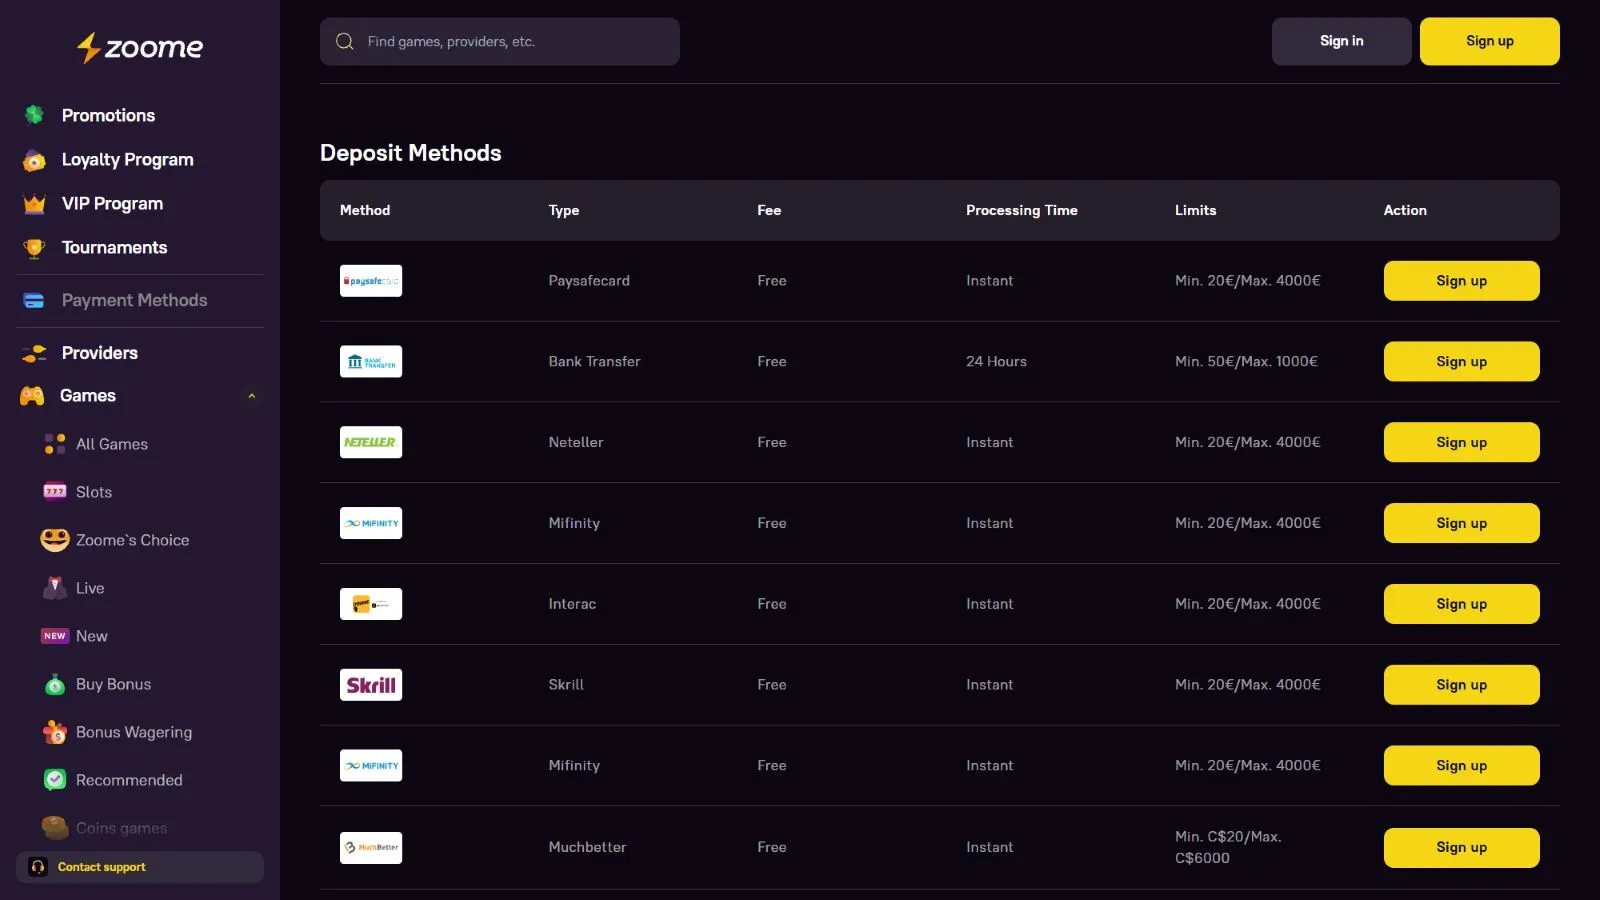Click the Paysafecard logo icon
This screenshot has height=900, width=1600.
371,281
